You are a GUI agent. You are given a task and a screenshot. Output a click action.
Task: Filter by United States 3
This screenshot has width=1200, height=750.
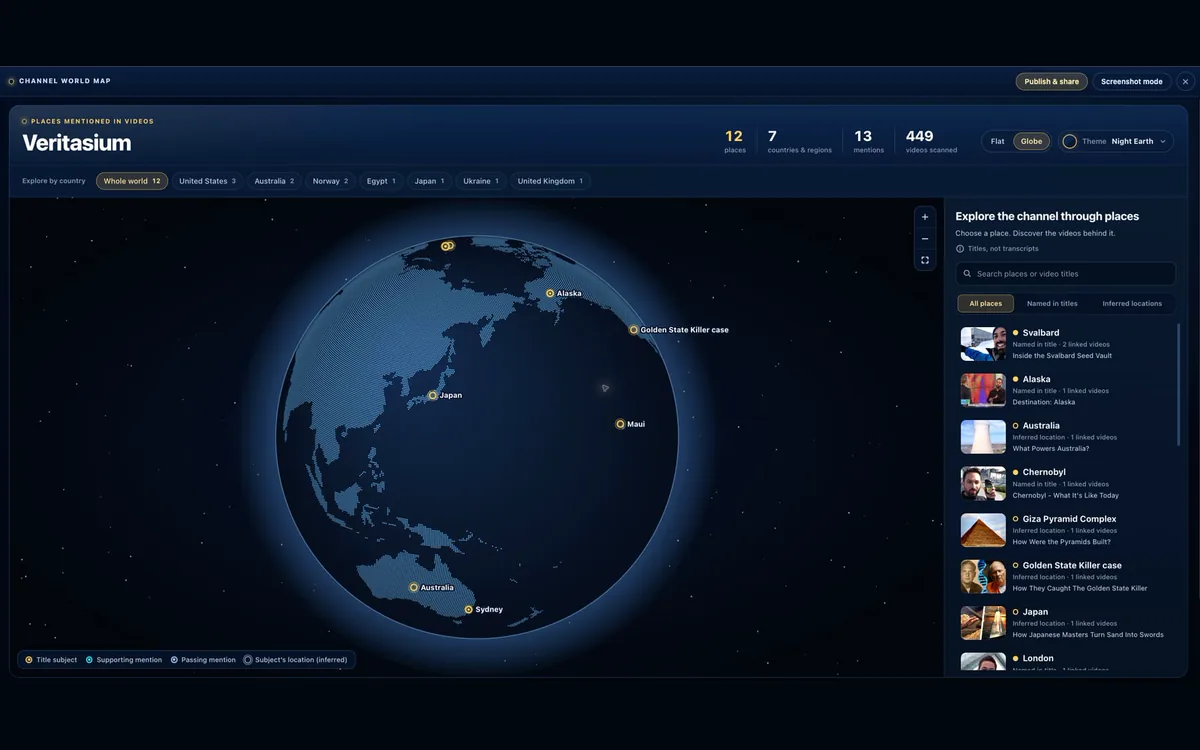pyautogui.click(x=207, y=181)
